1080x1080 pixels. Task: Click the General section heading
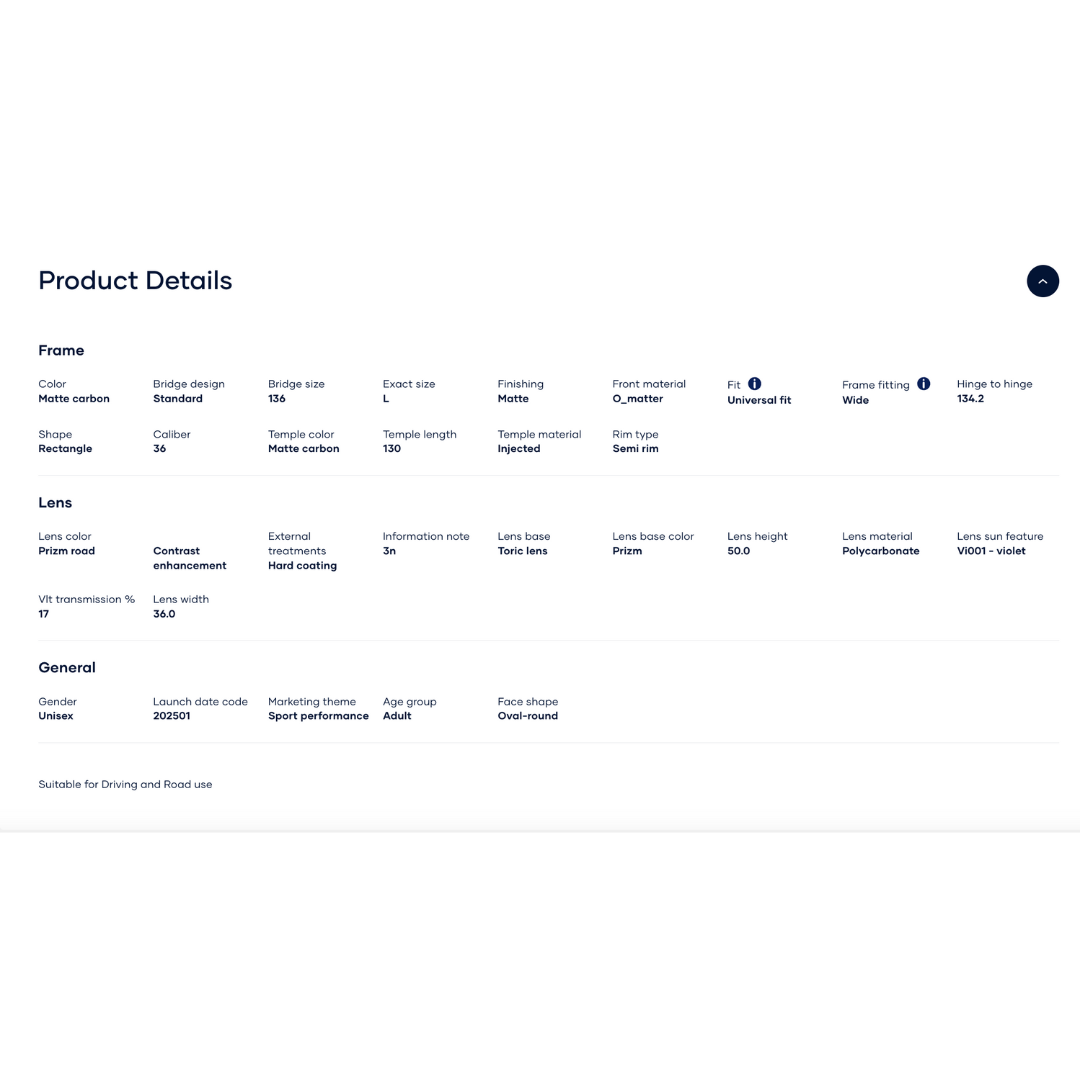67,667
